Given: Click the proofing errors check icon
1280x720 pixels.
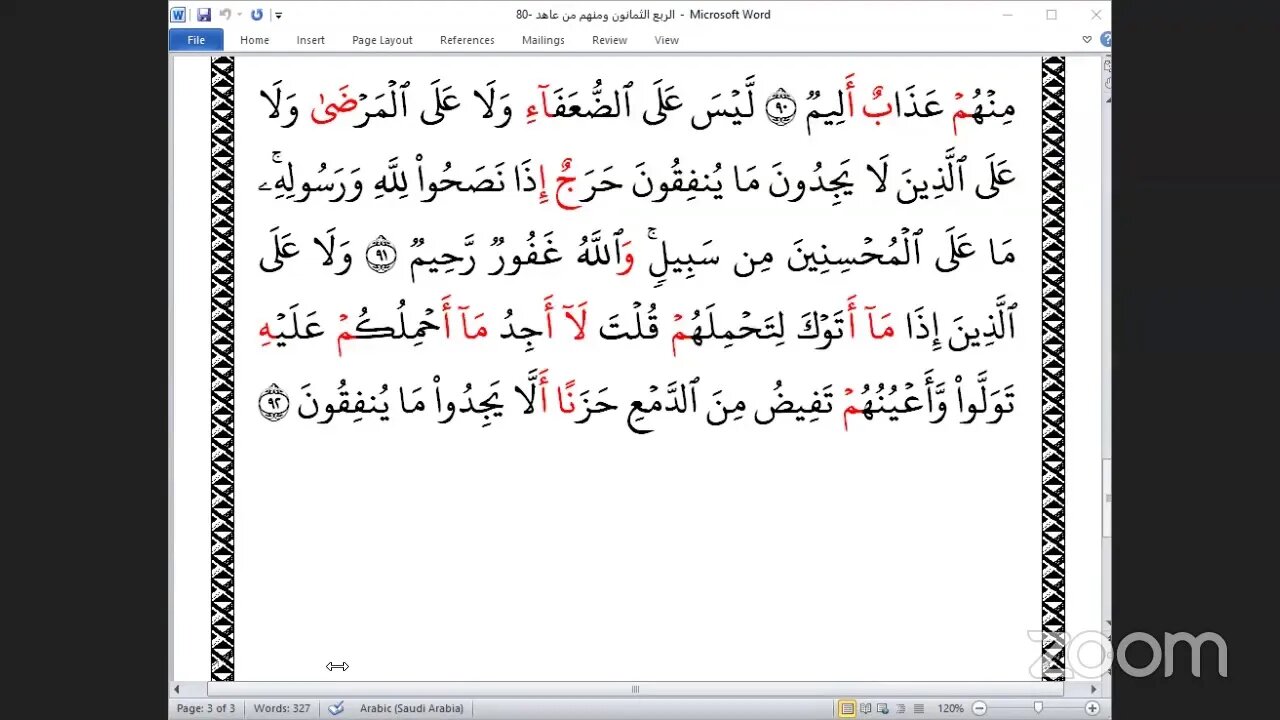Looking at the screenshot, I should [x=337, y=708].
